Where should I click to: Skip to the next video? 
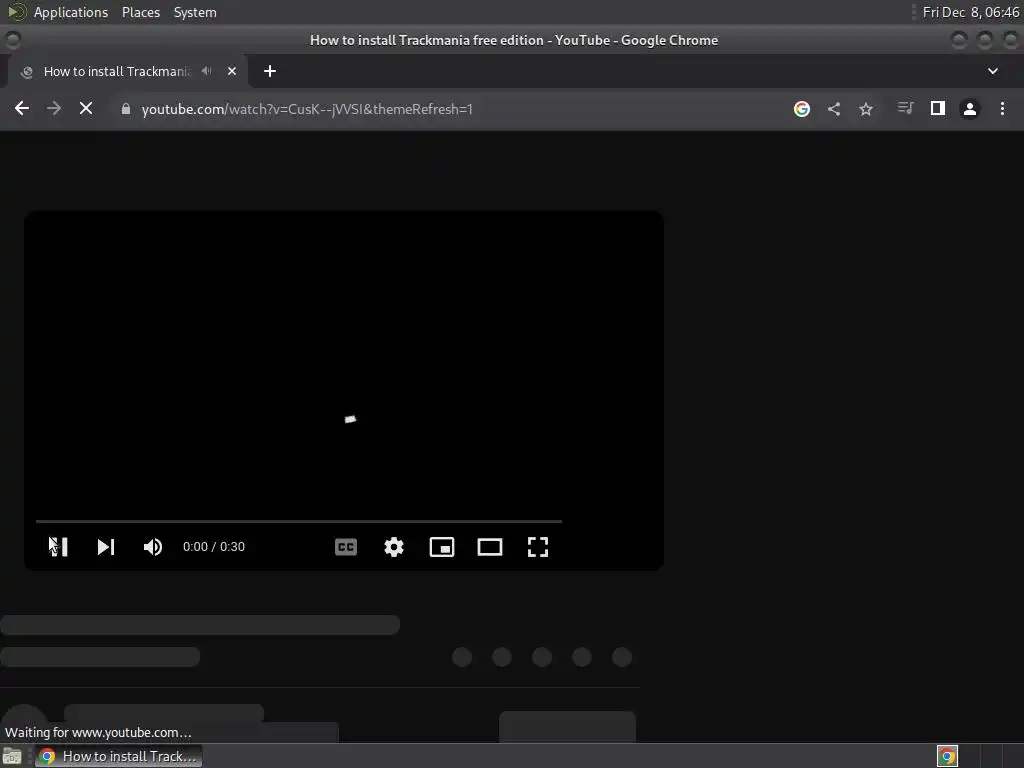tap(106, 547)
